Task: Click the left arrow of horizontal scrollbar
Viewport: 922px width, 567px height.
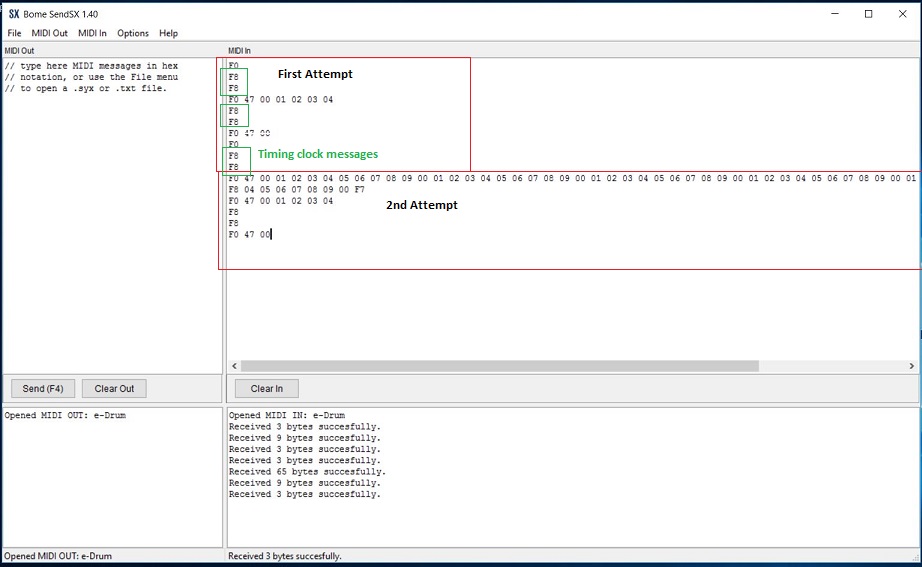Action: [x=235, y=366]
